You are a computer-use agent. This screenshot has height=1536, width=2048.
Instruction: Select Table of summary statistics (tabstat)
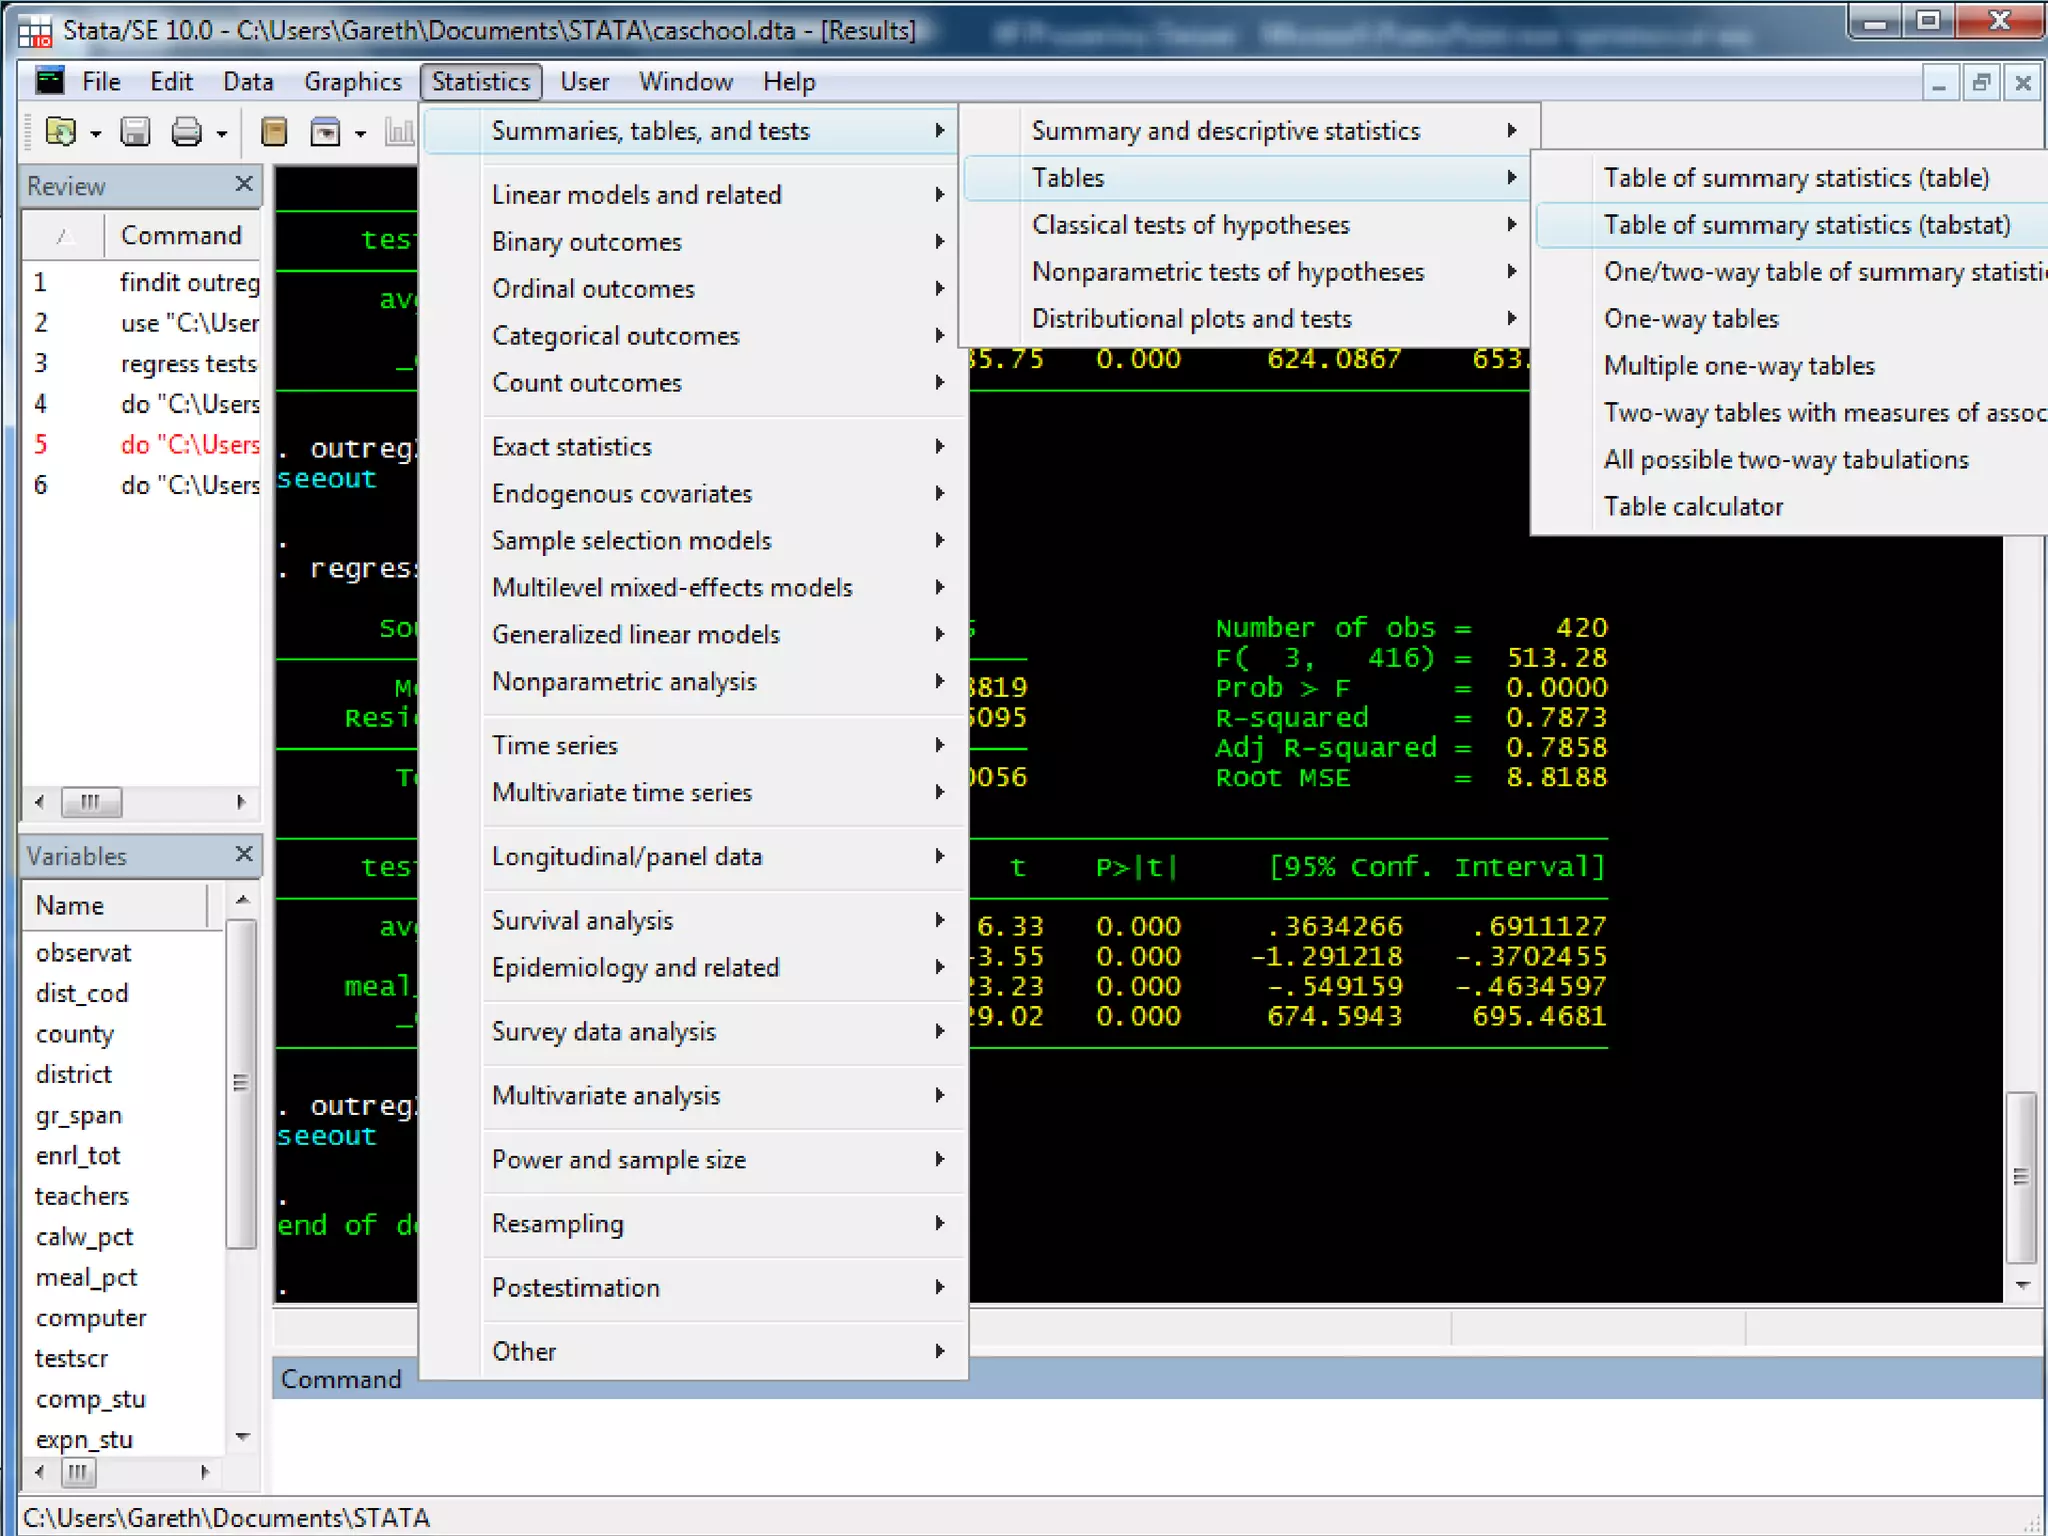pyautogui.click(x=1806, y=225)
